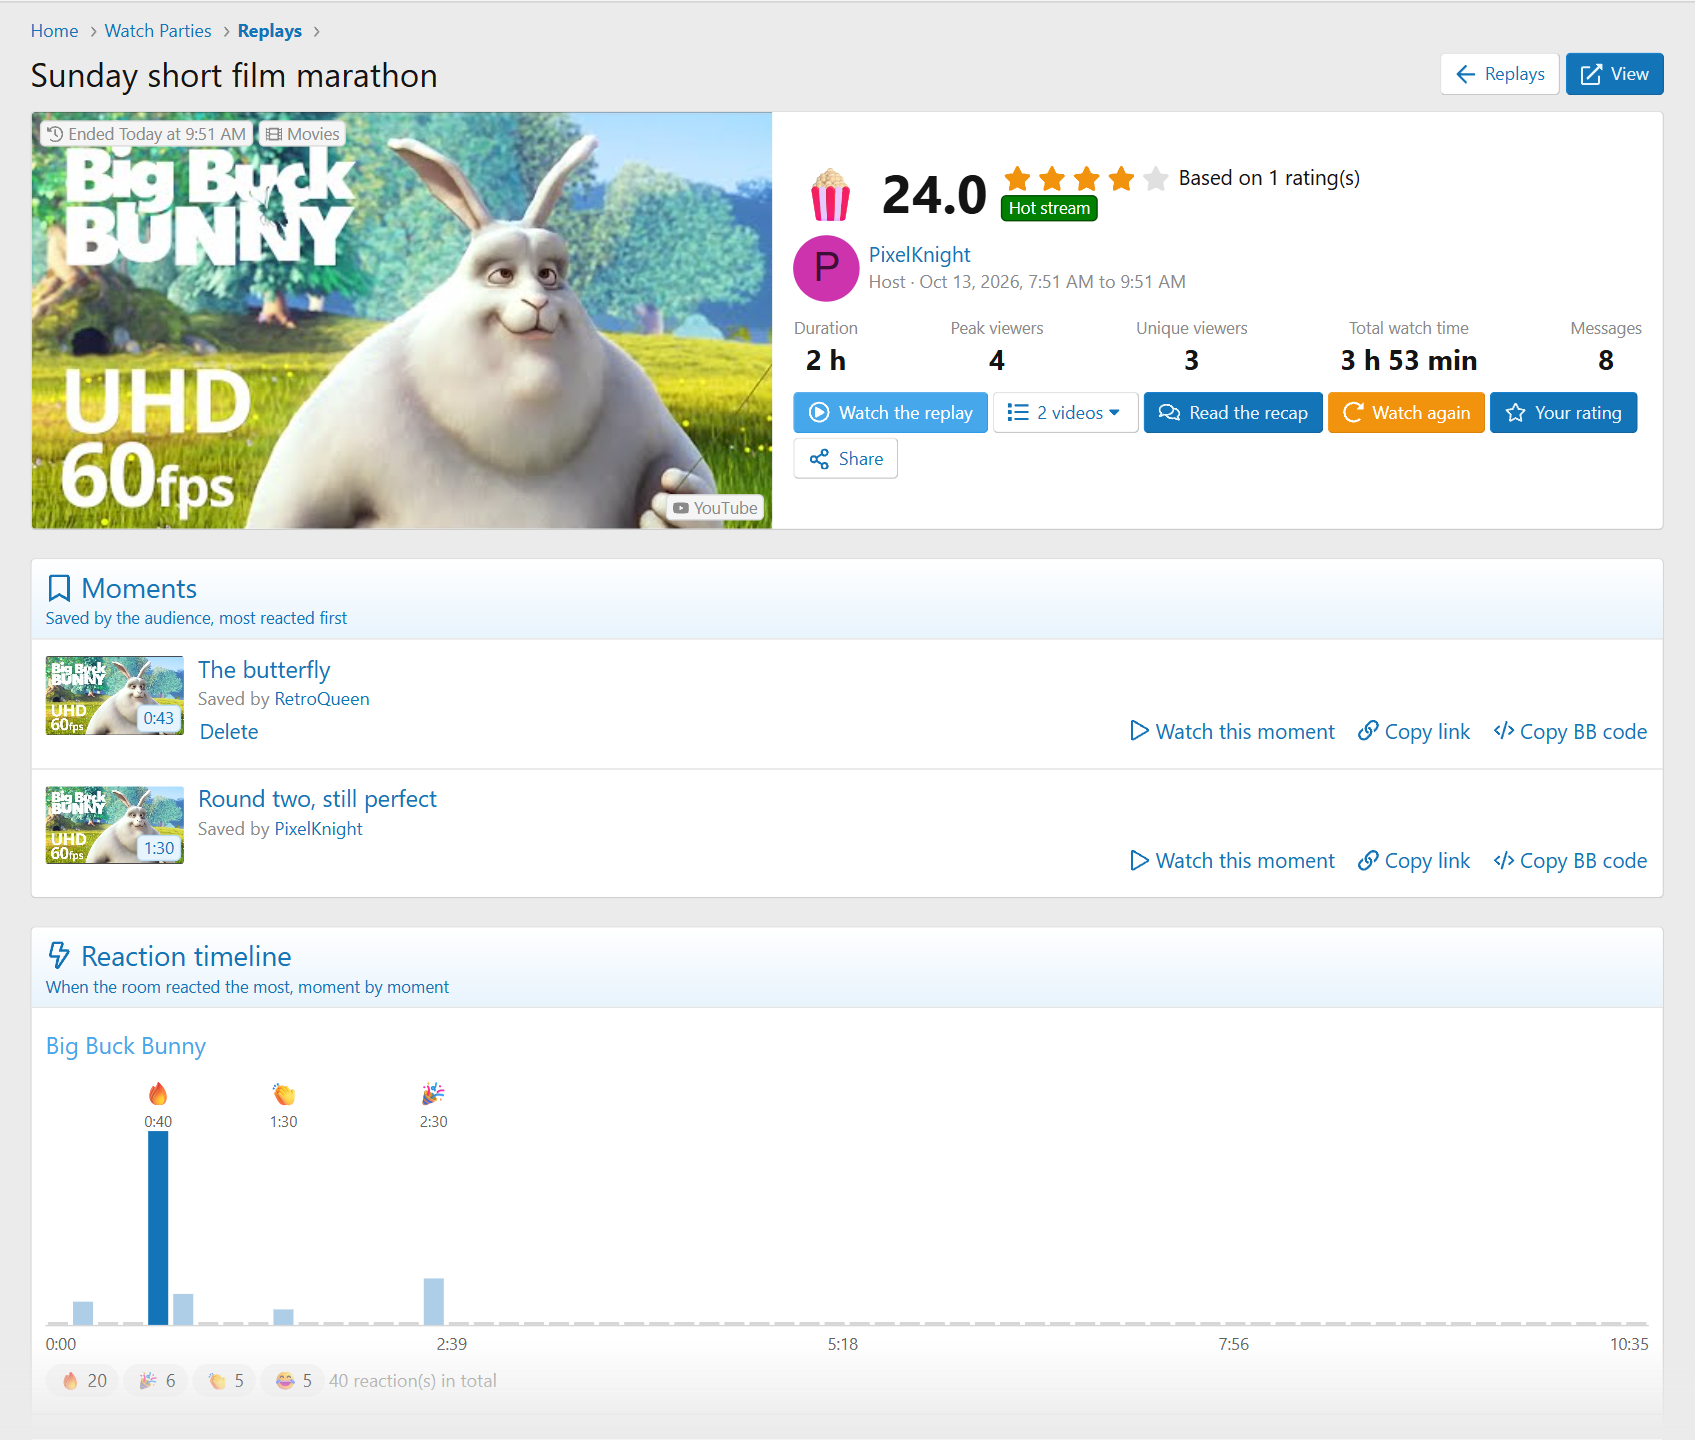Click the Watch again button
The image size is (1695, 1440).
pyautogui.click(x=1406, y=413)
